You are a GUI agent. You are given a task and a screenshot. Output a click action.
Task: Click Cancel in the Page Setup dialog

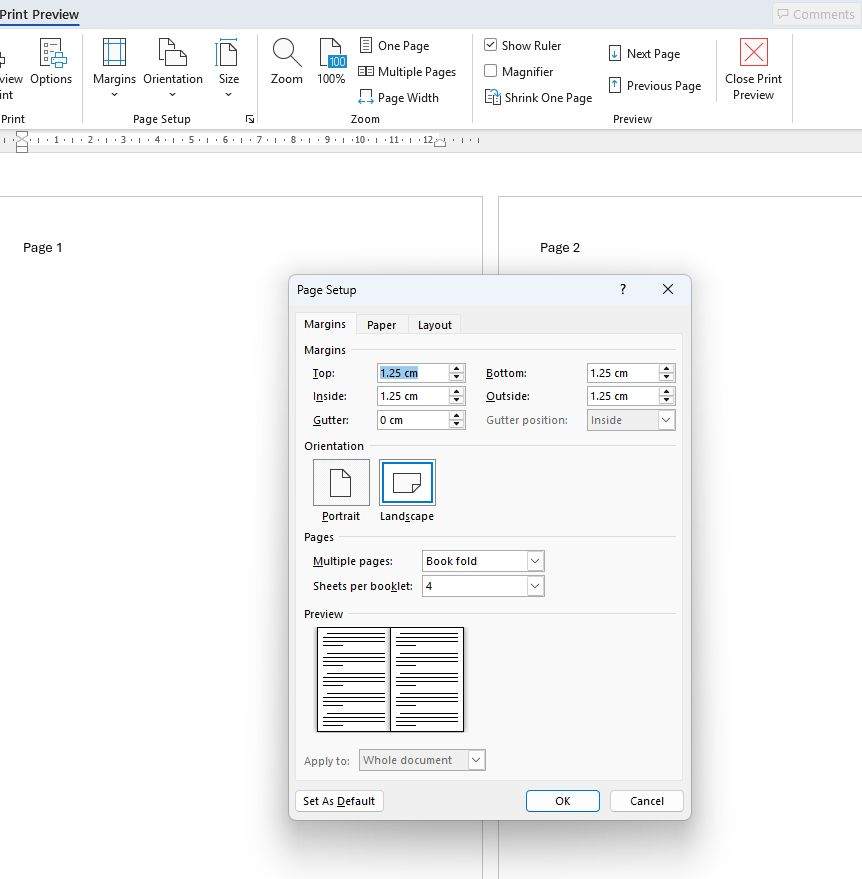coord(647,801)
